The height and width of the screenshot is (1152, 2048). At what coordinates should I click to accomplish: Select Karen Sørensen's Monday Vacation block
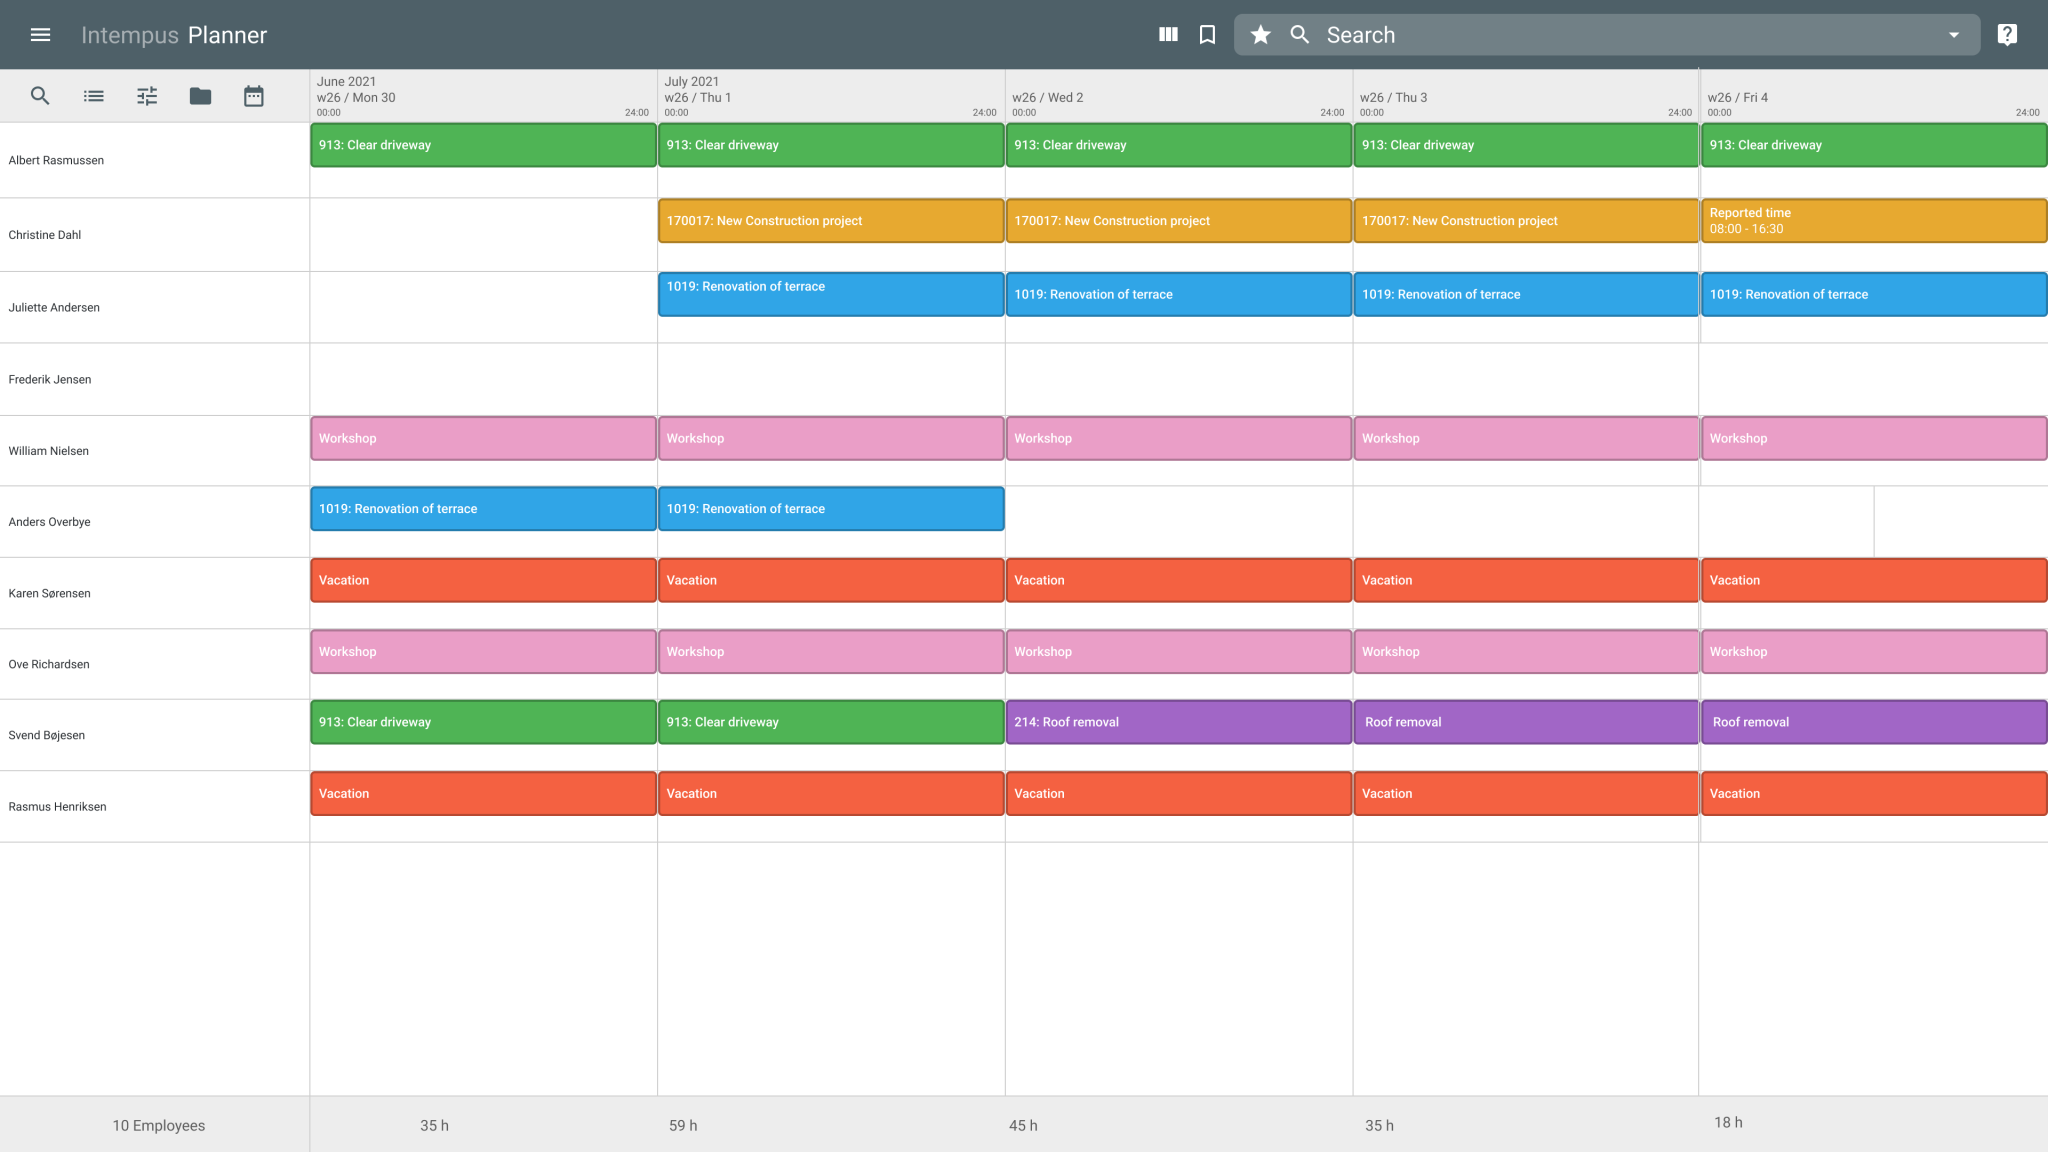[483, 580]
